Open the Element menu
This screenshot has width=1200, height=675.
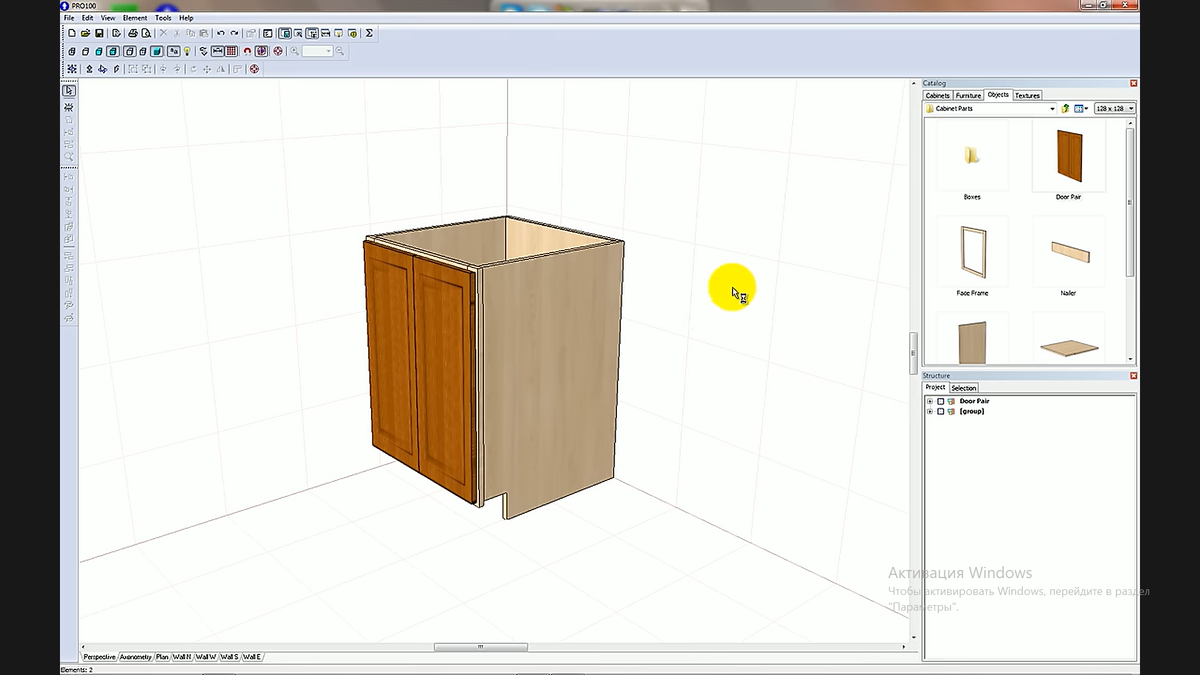135,18
